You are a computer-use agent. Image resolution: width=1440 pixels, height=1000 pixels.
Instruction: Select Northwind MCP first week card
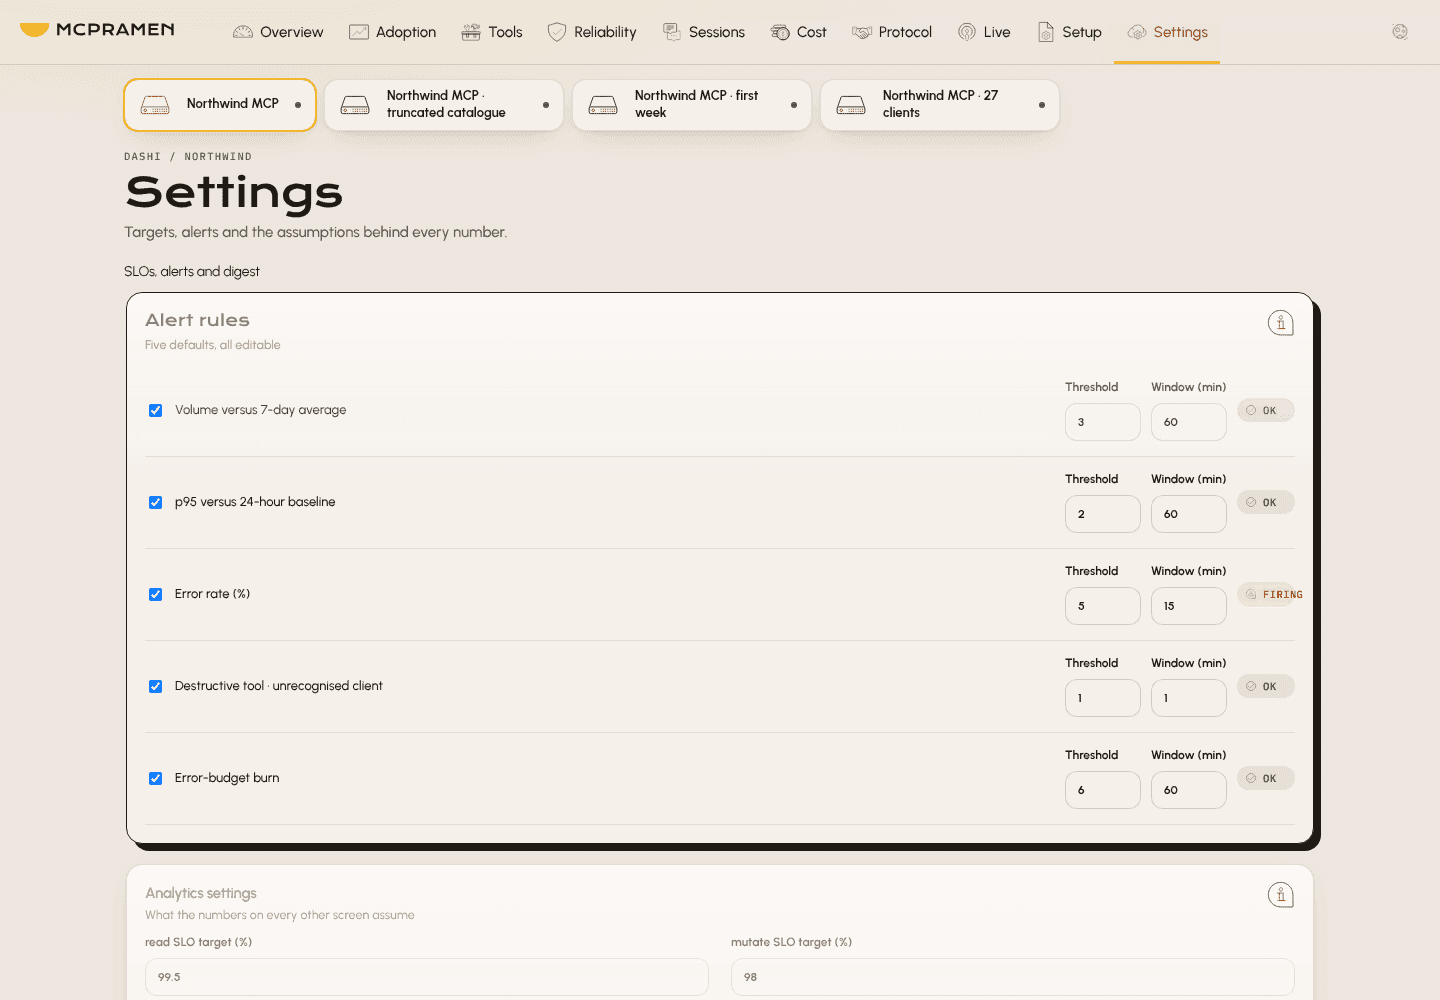(692, 105)
